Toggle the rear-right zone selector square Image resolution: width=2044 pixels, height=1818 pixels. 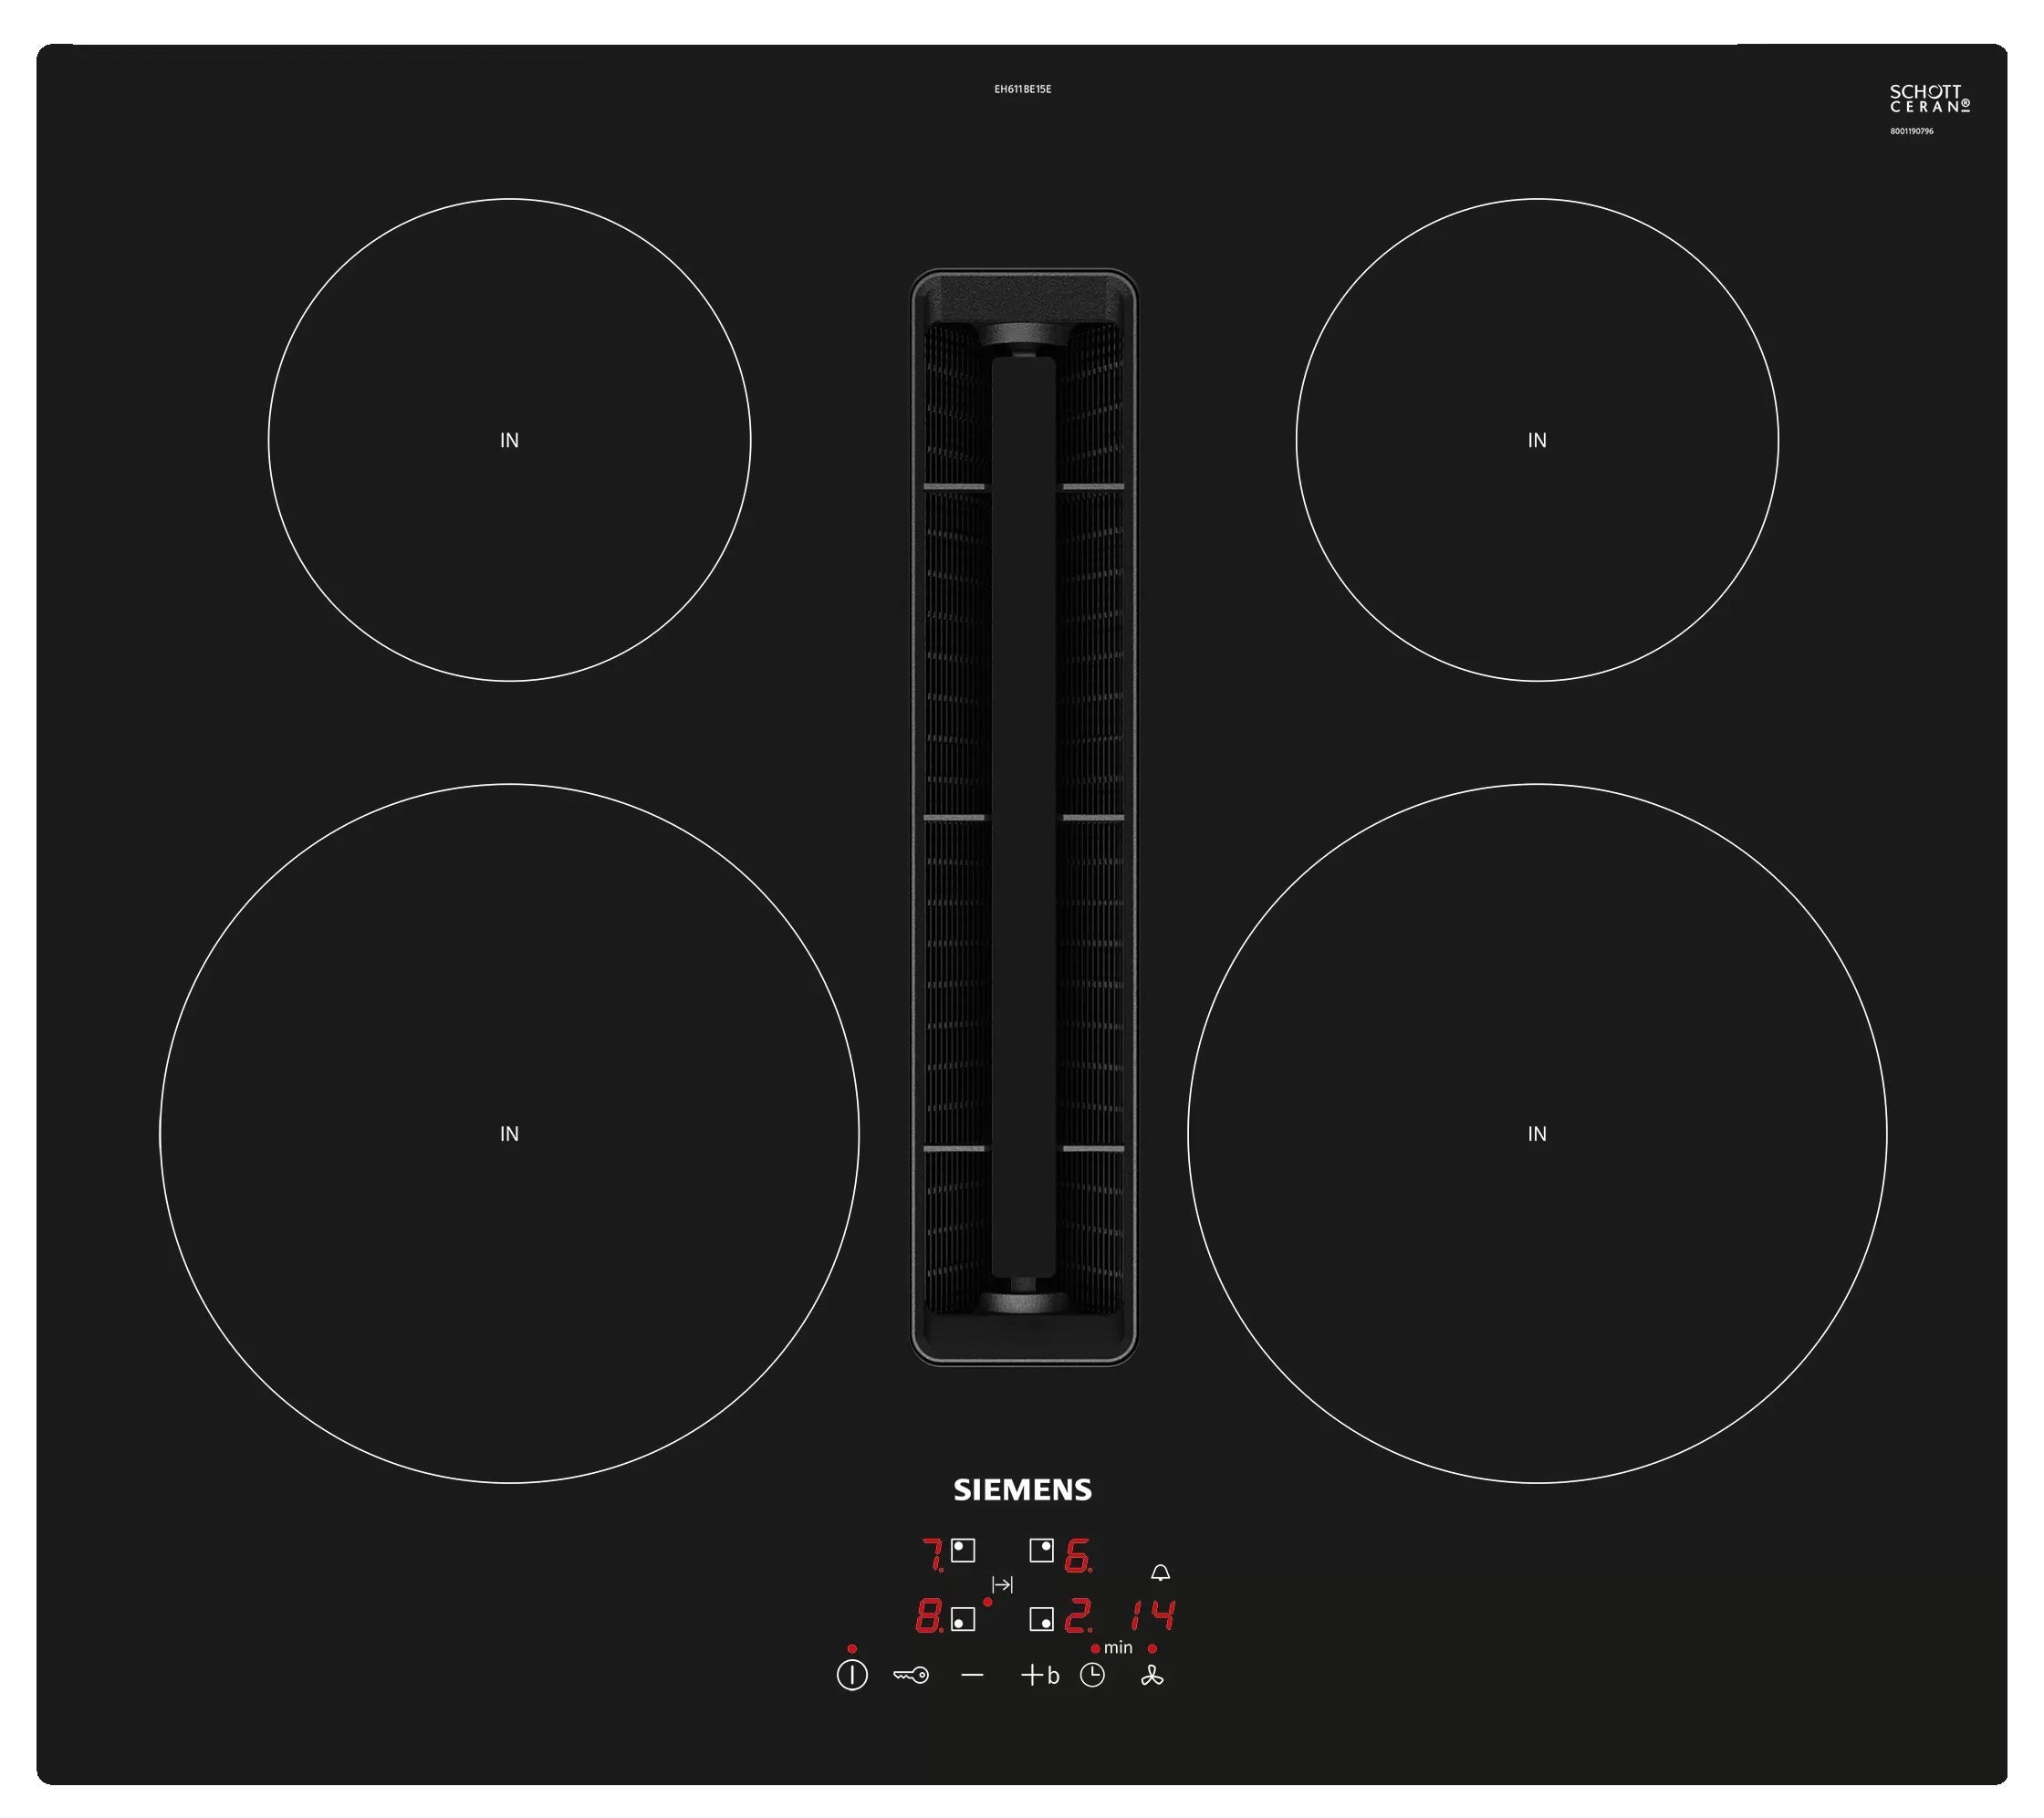pyautogui.click(x=1042, y=1551)
